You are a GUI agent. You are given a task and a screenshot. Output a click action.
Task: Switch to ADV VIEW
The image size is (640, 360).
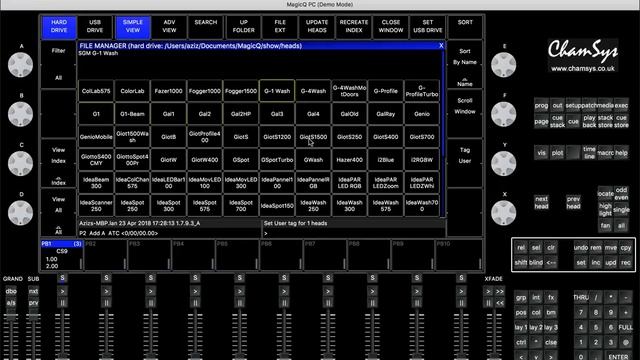point(169,27)
